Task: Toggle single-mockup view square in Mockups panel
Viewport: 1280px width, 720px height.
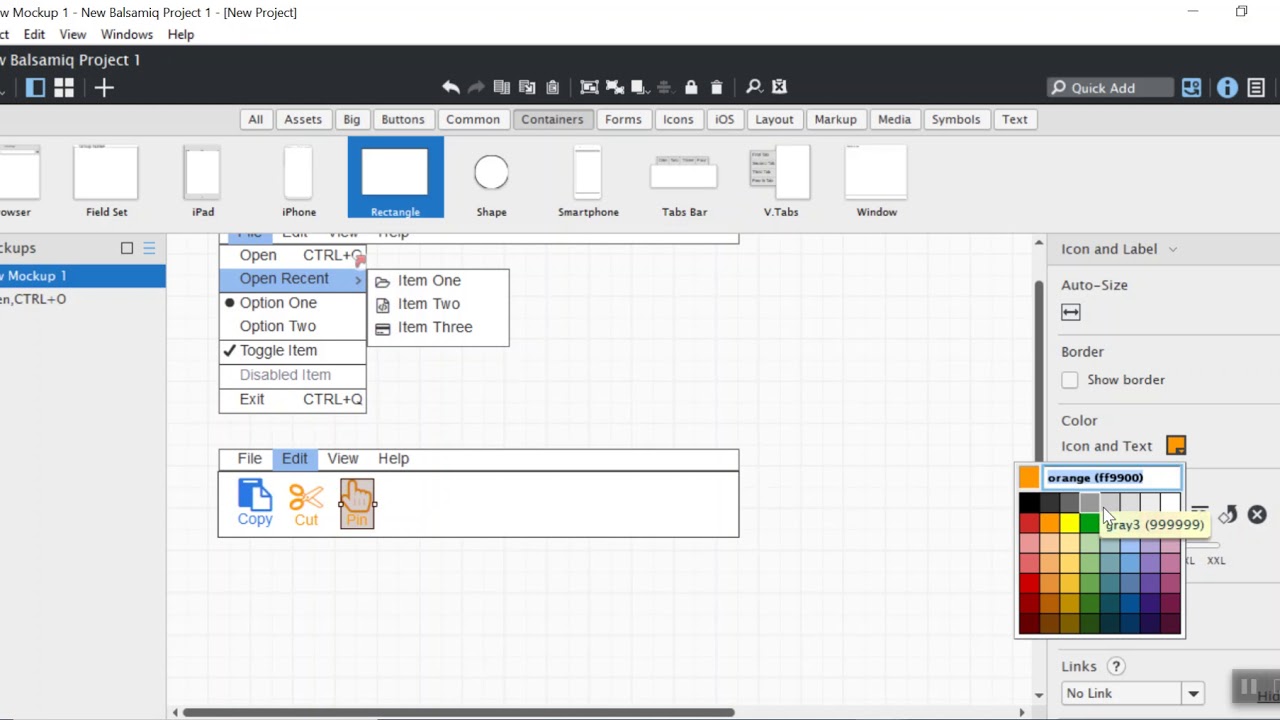Action: coord(127,248)
